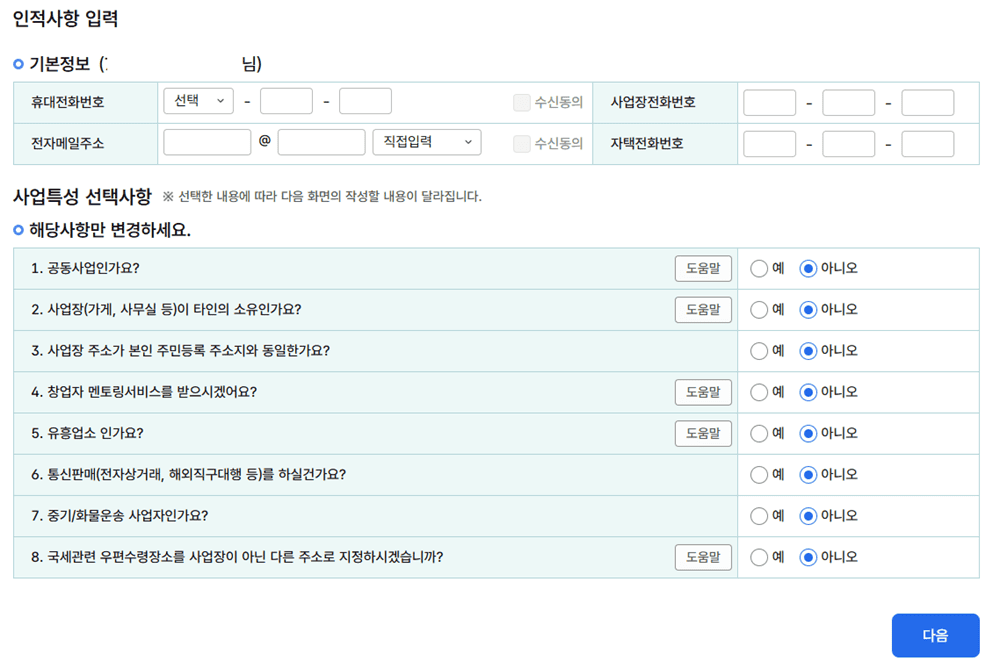The width and height of the screenshot is (1000, 668).
Task: Click the 사업장전화번호 label
Action: (653, 102)
